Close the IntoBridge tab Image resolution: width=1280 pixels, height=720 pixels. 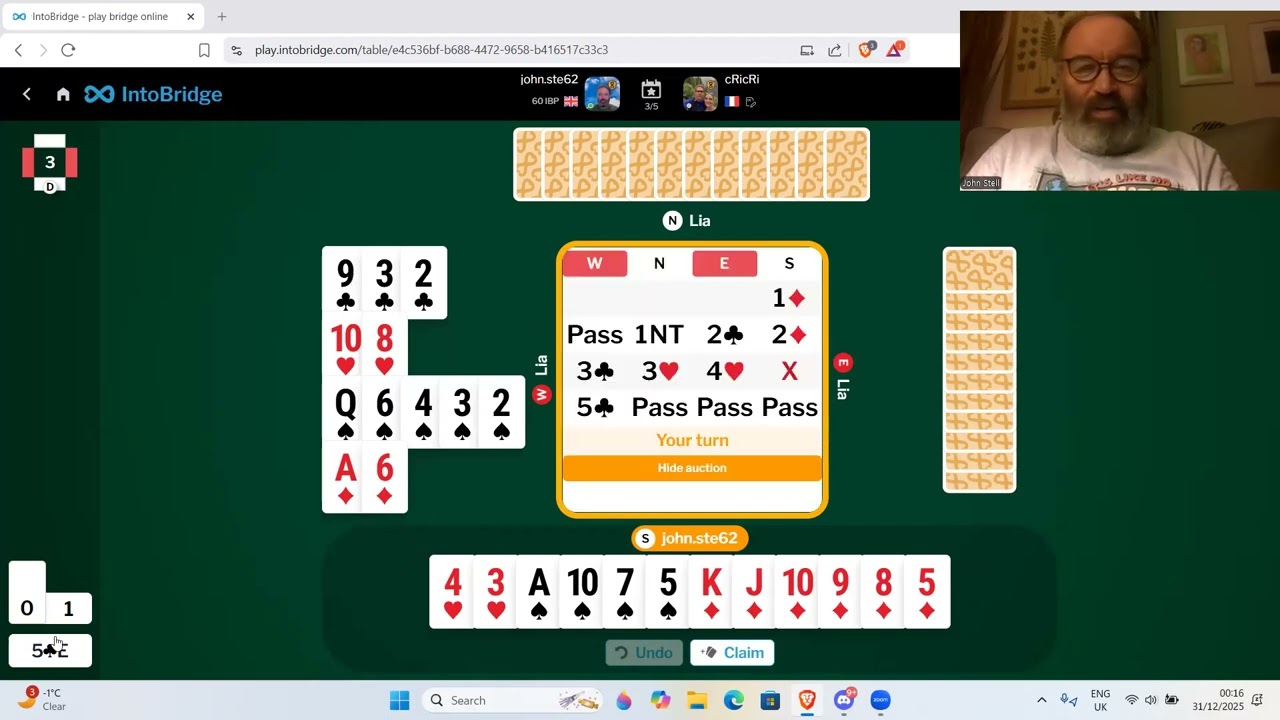(191, 16)
